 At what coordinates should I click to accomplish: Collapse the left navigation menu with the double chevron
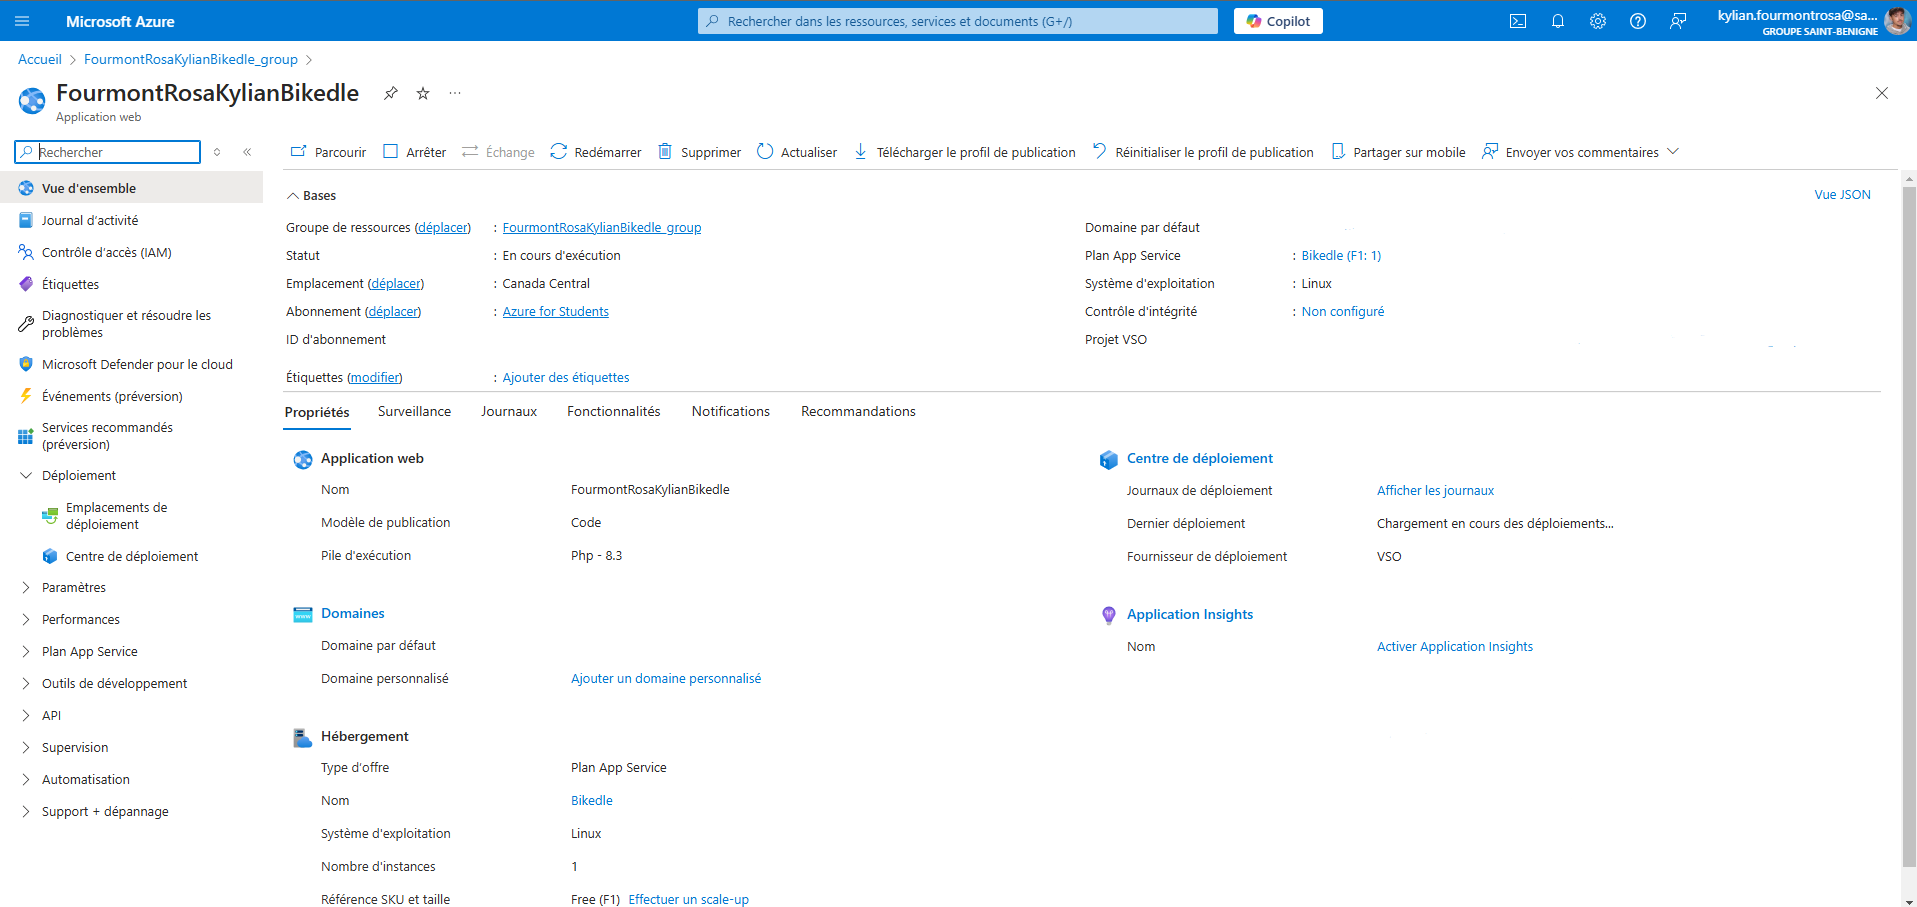pos(247,152)
